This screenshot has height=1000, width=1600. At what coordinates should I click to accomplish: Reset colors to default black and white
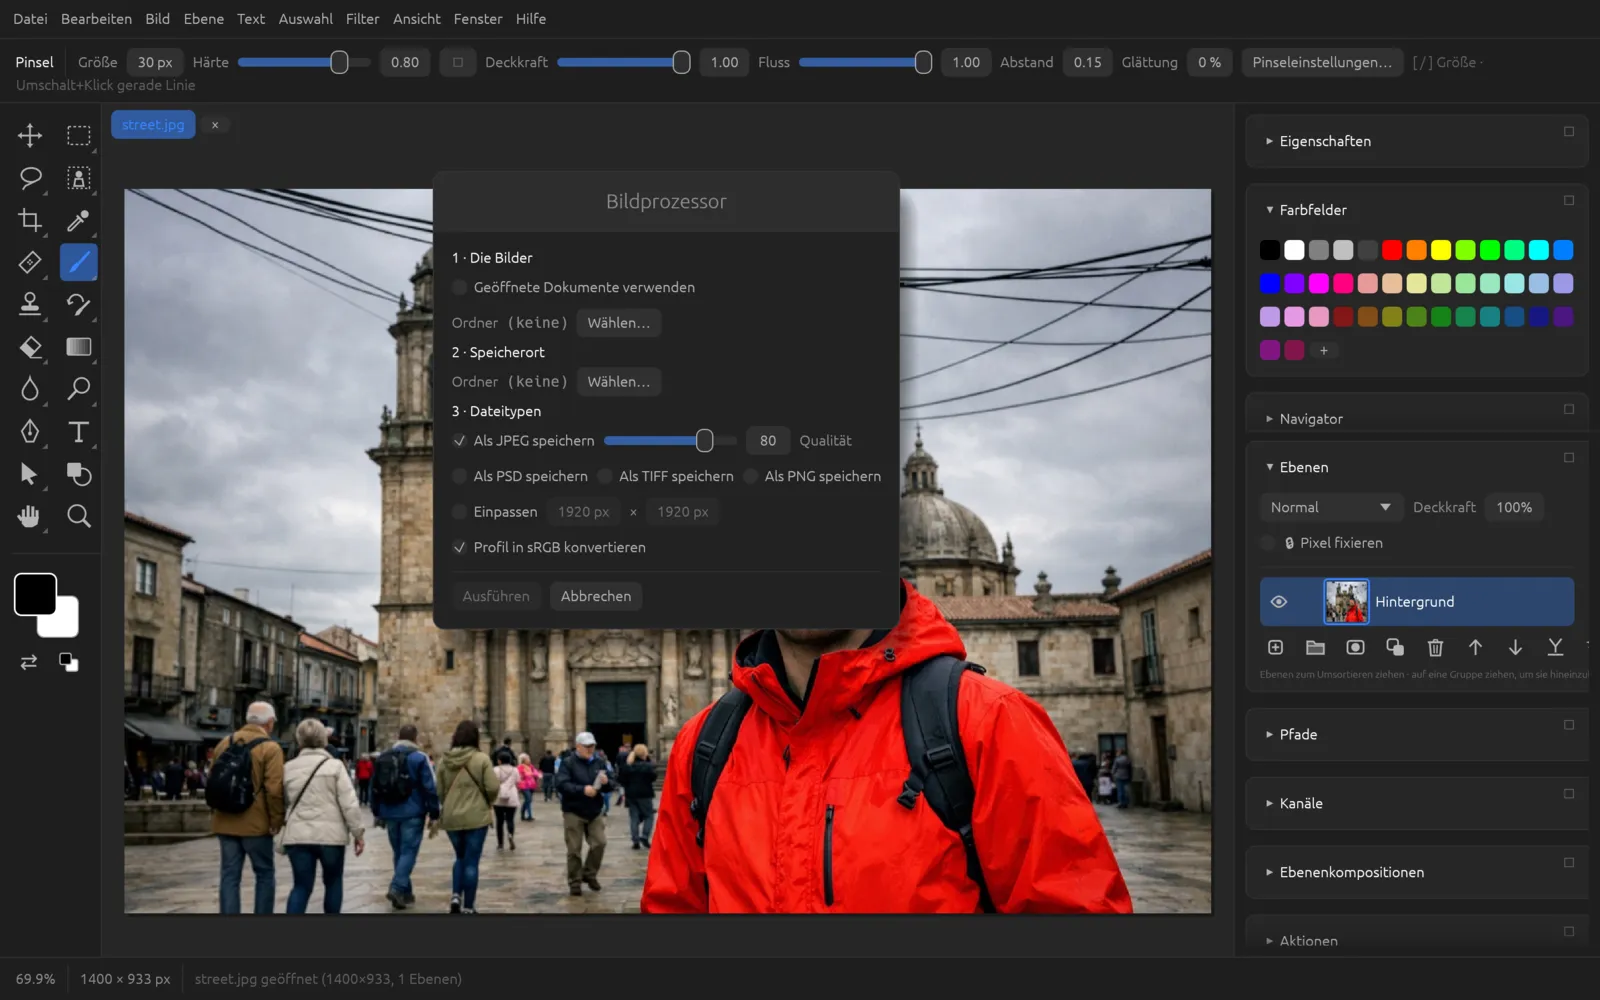coord(68,662)
